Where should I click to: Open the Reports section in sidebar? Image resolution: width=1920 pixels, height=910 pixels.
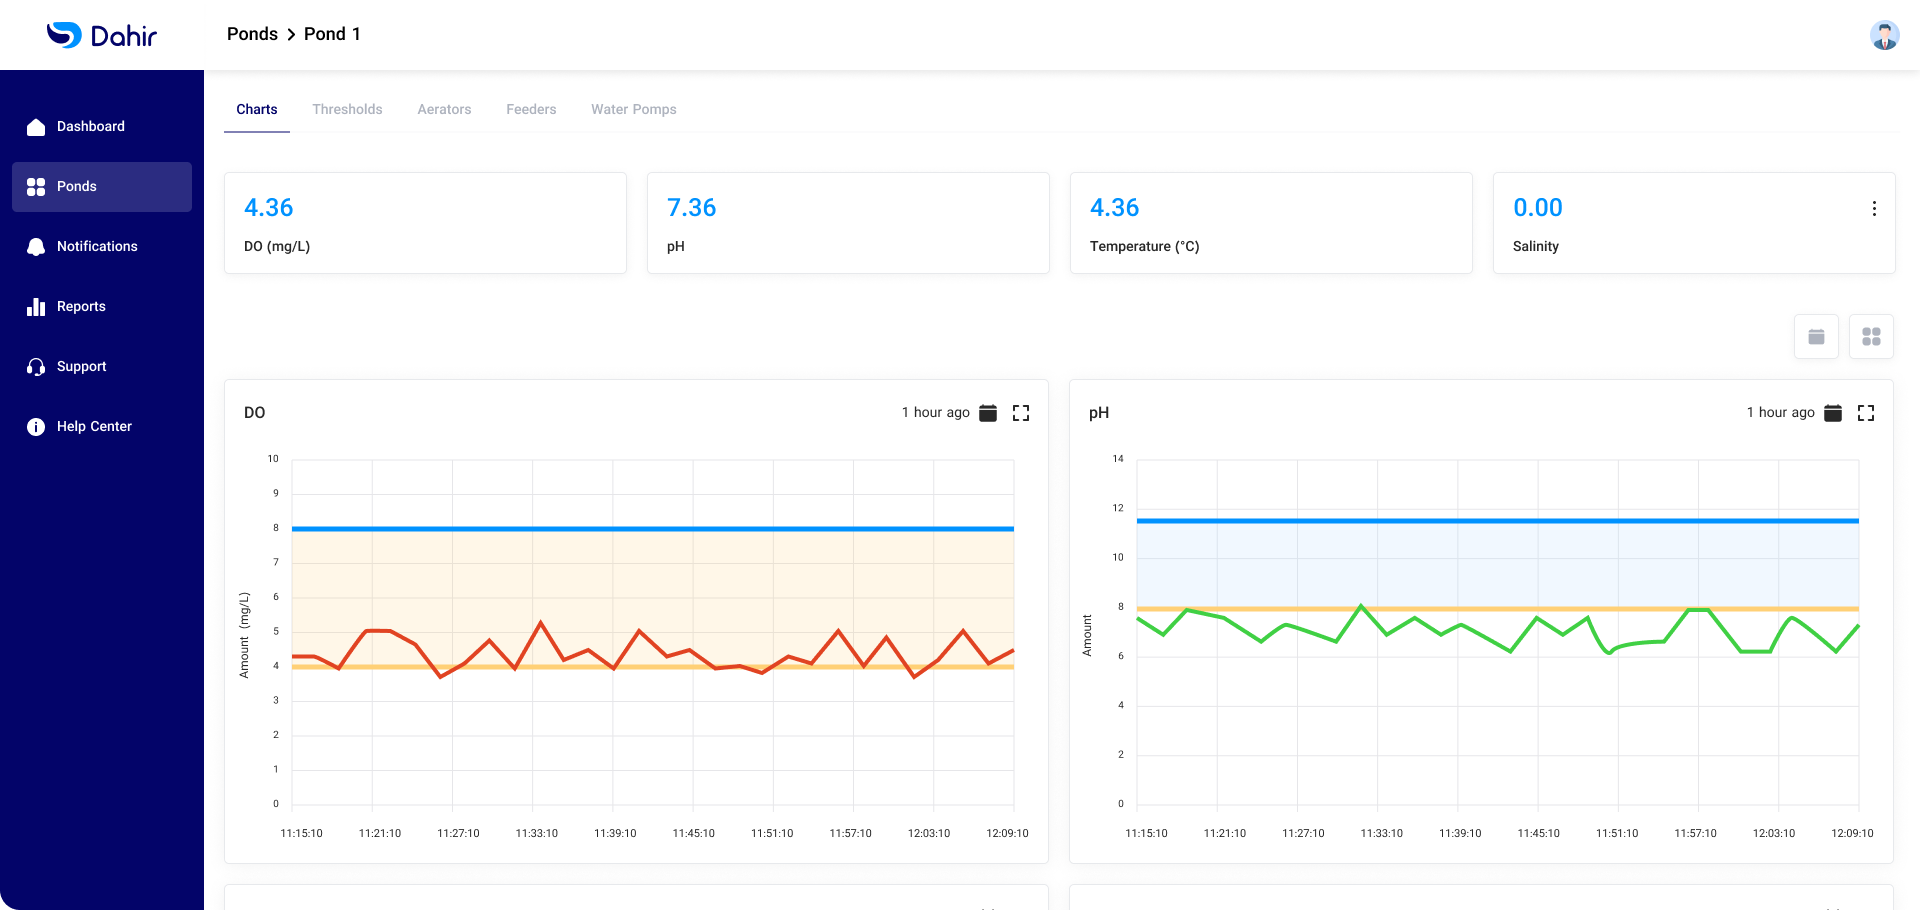point(80,306)
